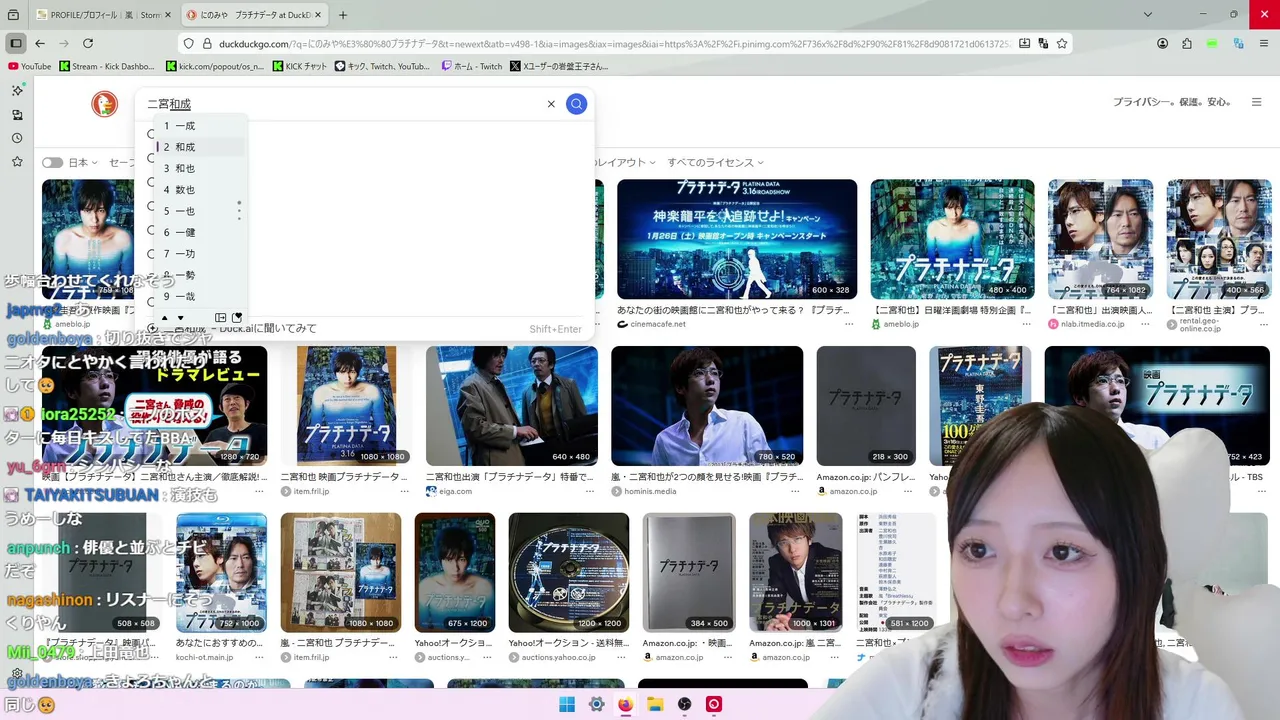Toggle the Firefox sidebar button

tap(16, 43)
